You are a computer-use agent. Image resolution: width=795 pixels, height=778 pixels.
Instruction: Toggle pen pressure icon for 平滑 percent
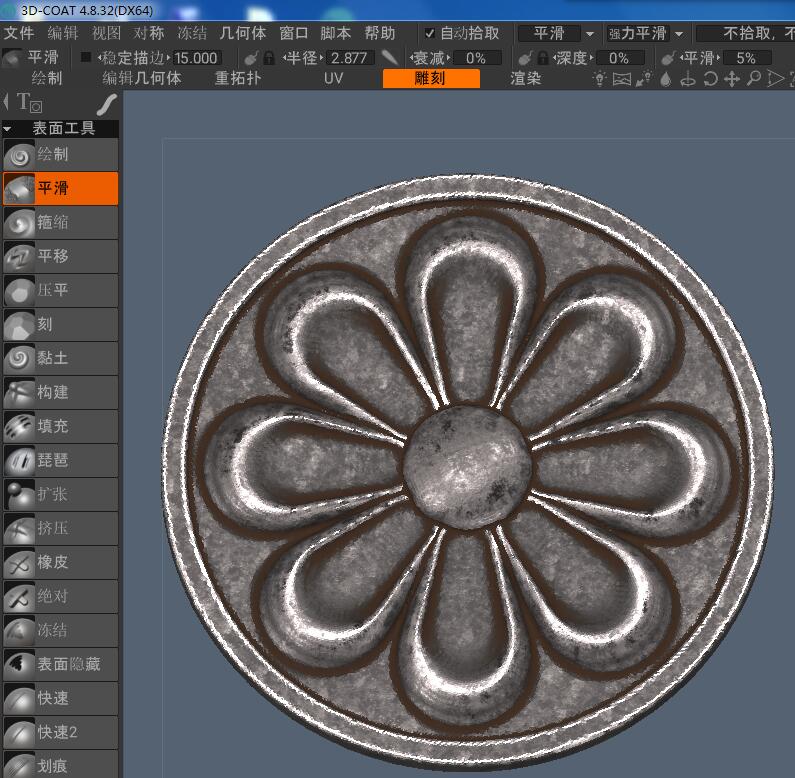tap(668, 58)
